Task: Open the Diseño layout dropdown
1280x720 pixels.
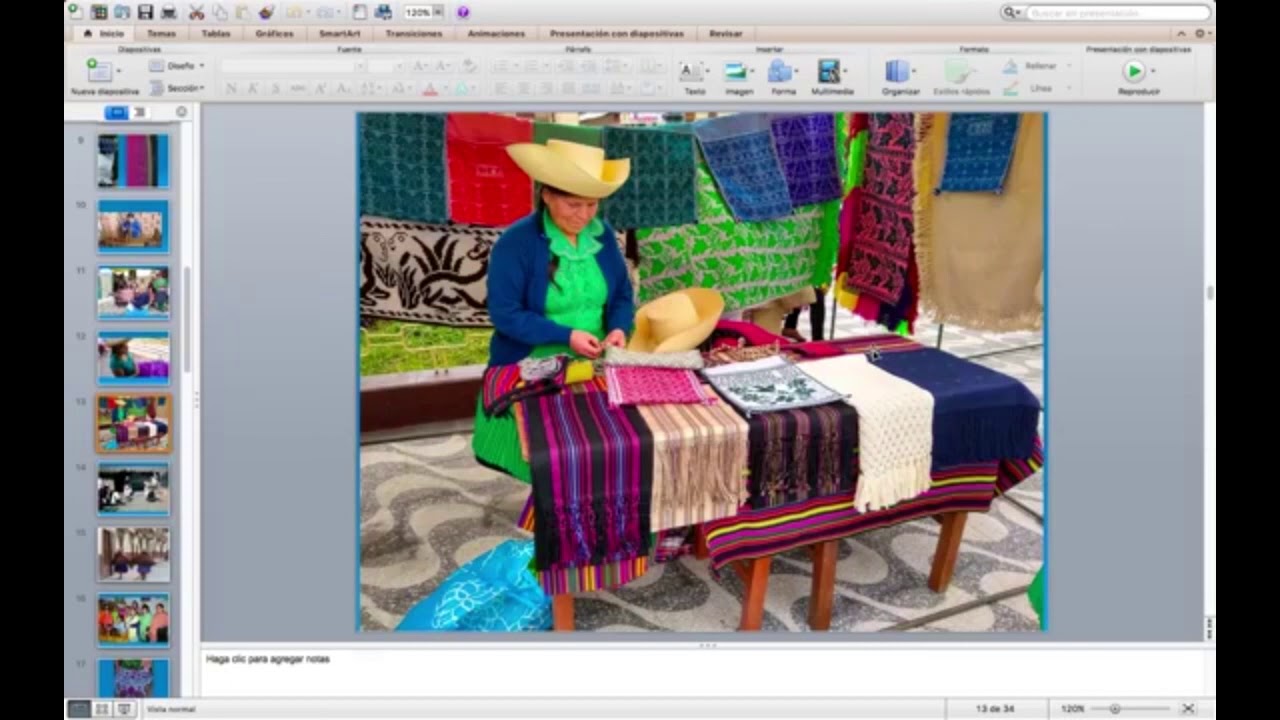Action: tap(176, 66)
